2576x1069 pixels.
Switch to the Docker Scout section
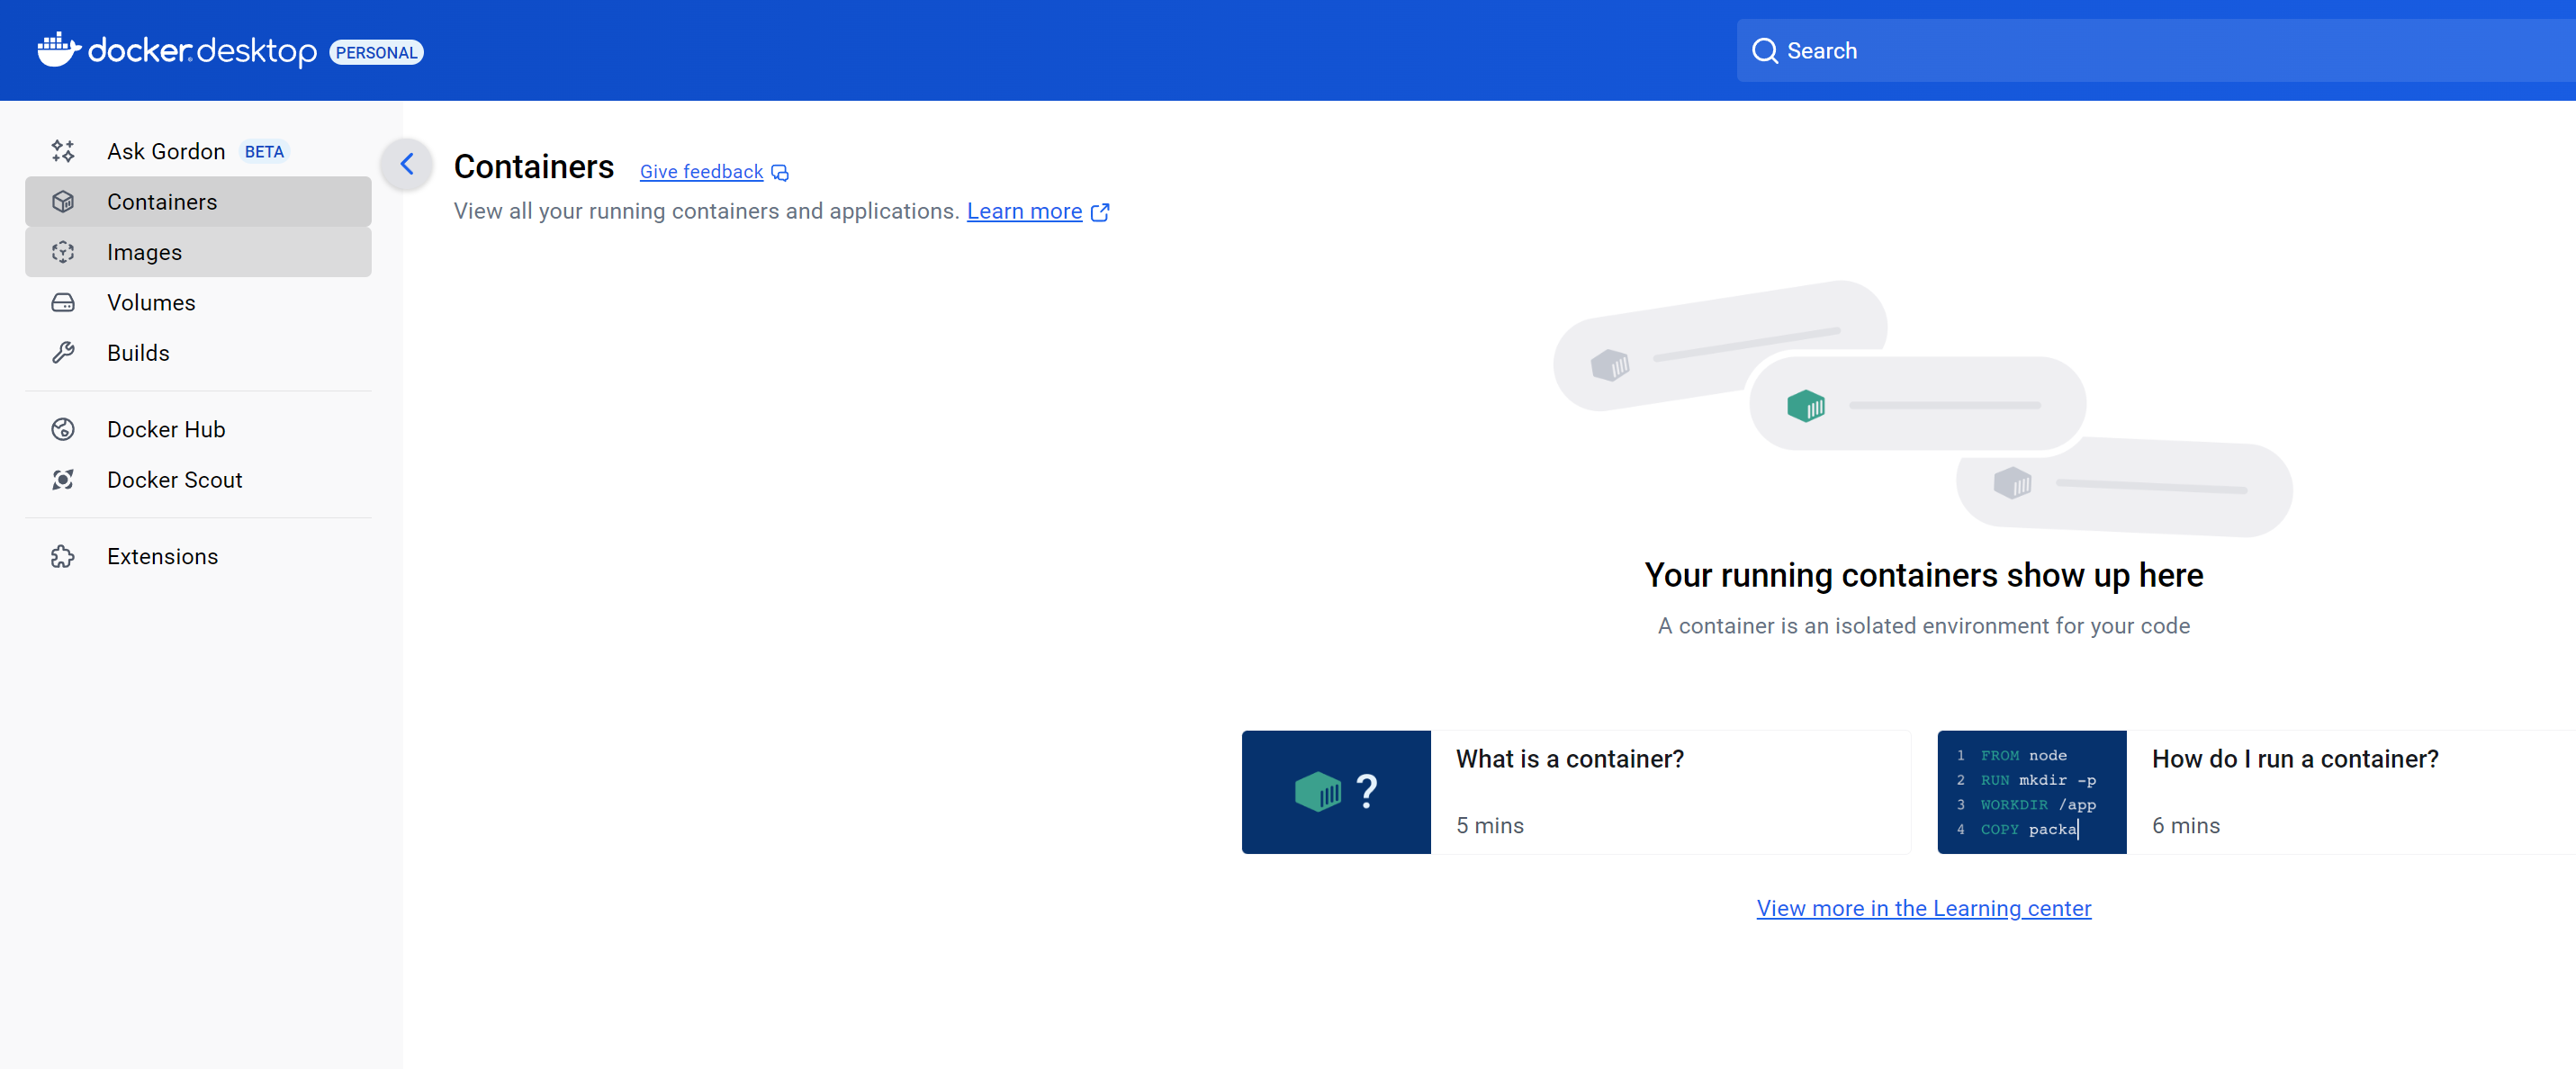(174, 480)
